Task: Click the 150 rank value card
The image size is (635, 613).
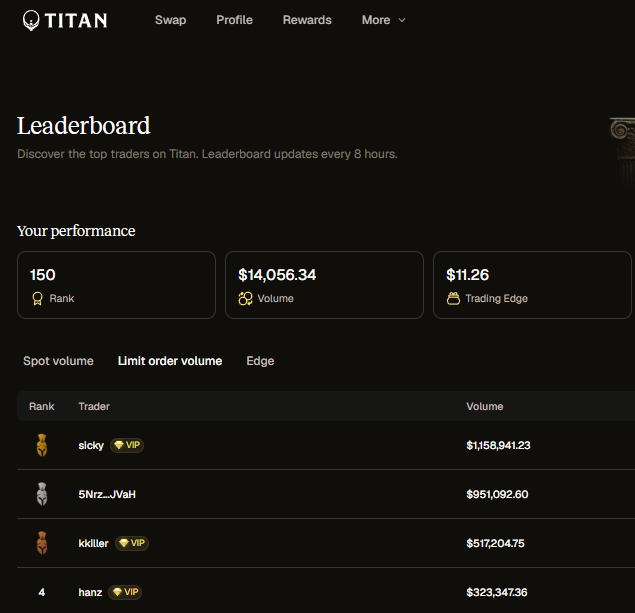Action: [x=116, y=285]
